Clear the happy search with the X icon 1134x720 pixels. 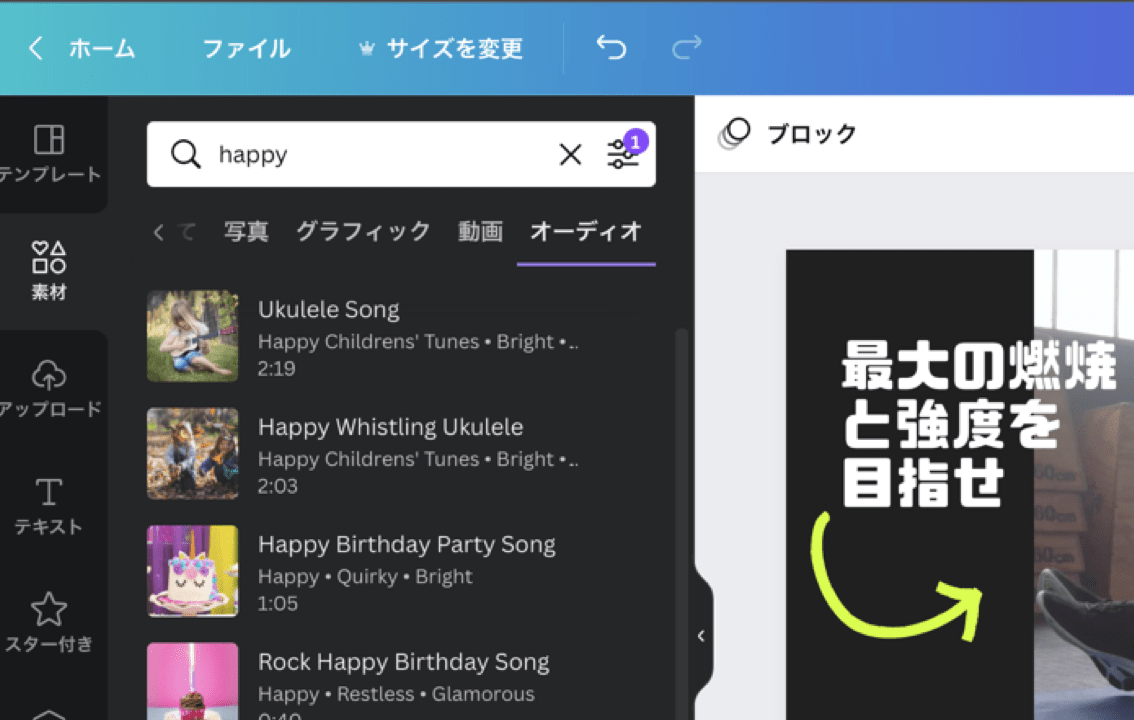pos(570,155)
